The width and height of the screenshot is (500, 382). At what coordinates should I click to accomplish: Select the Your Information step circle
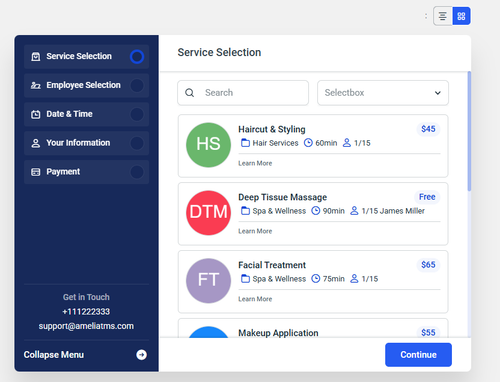(x=137, y=143)
